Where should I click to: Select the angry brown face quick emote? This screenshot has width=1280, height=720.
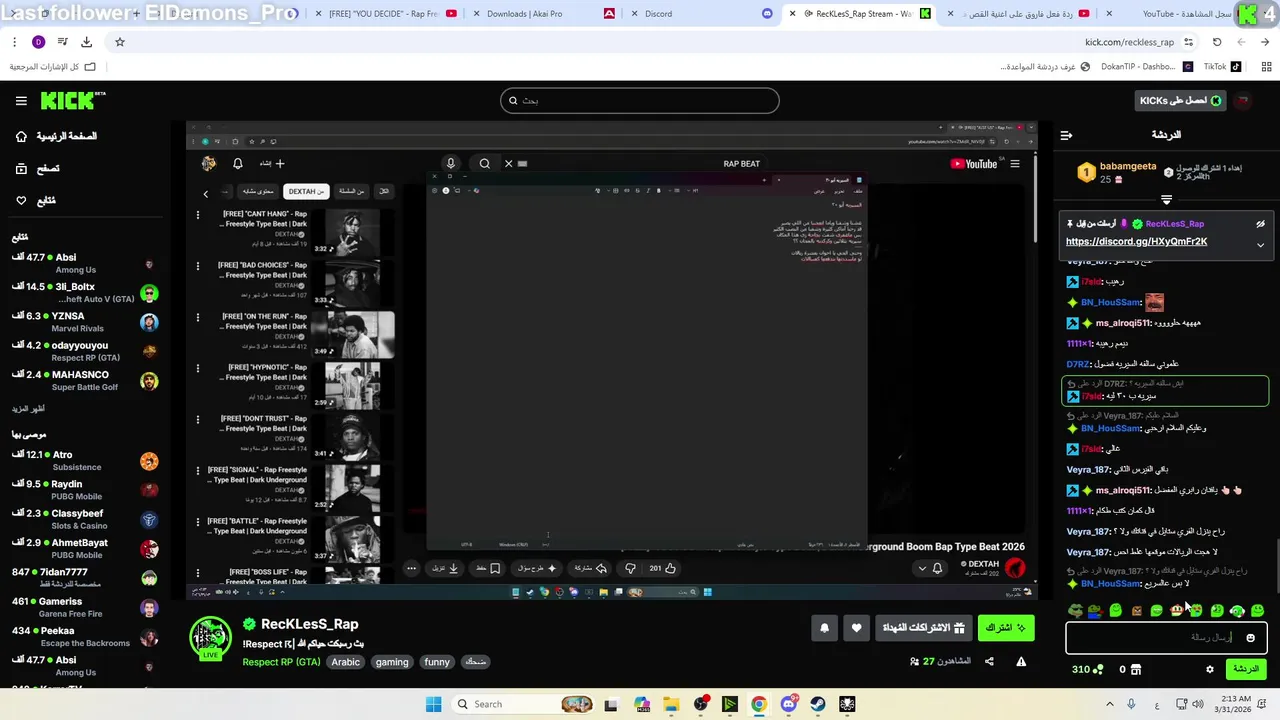(x=1136, y=610)
